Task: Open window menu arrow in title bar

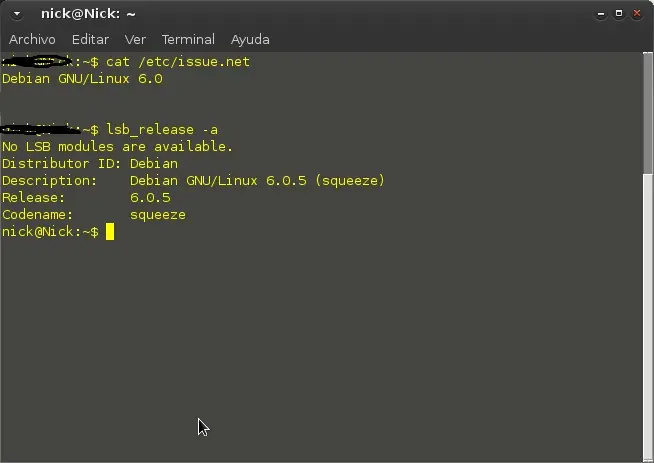Action: click(17, 14)
